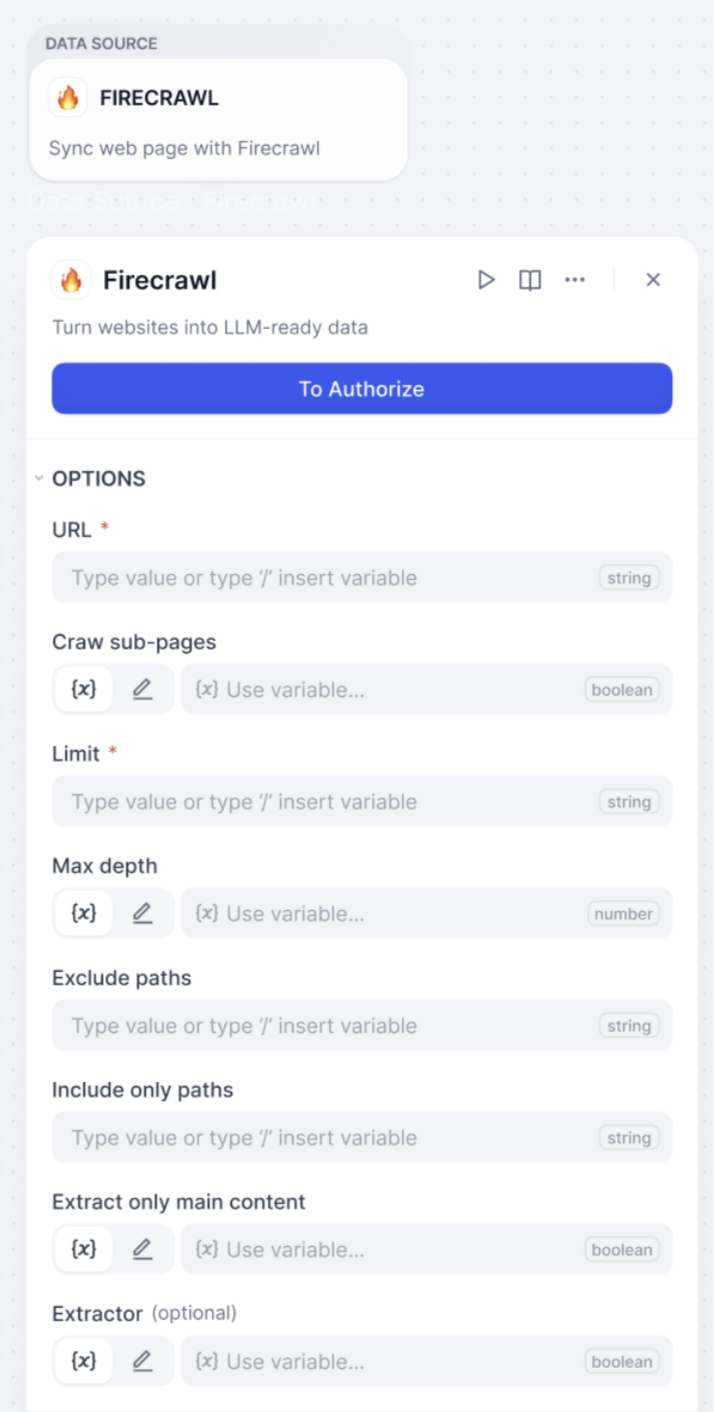Open the three-dots more options menu
Viewport: 714px width, 1412px height.
coord(575,280)
